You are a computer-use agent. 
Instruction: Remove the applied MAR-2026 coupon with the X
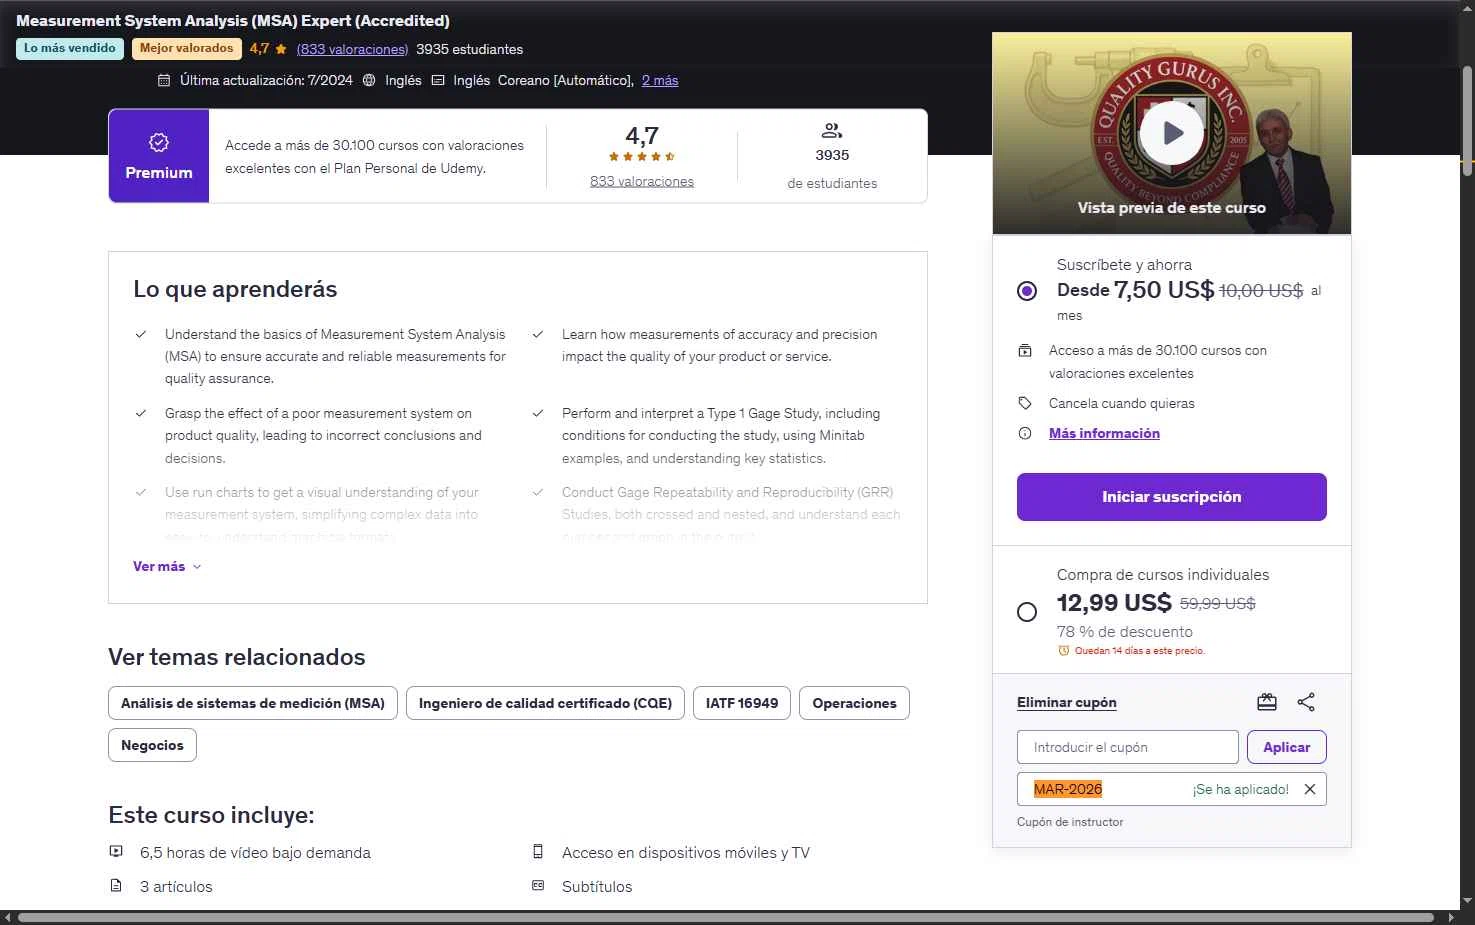pos(1310,789)
